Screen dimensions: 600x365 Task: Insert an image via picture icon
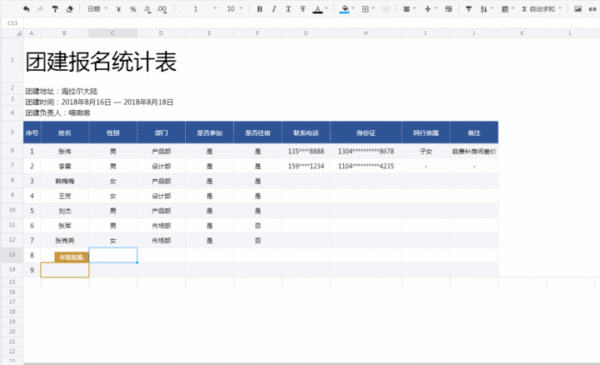(x=578, y=9)
